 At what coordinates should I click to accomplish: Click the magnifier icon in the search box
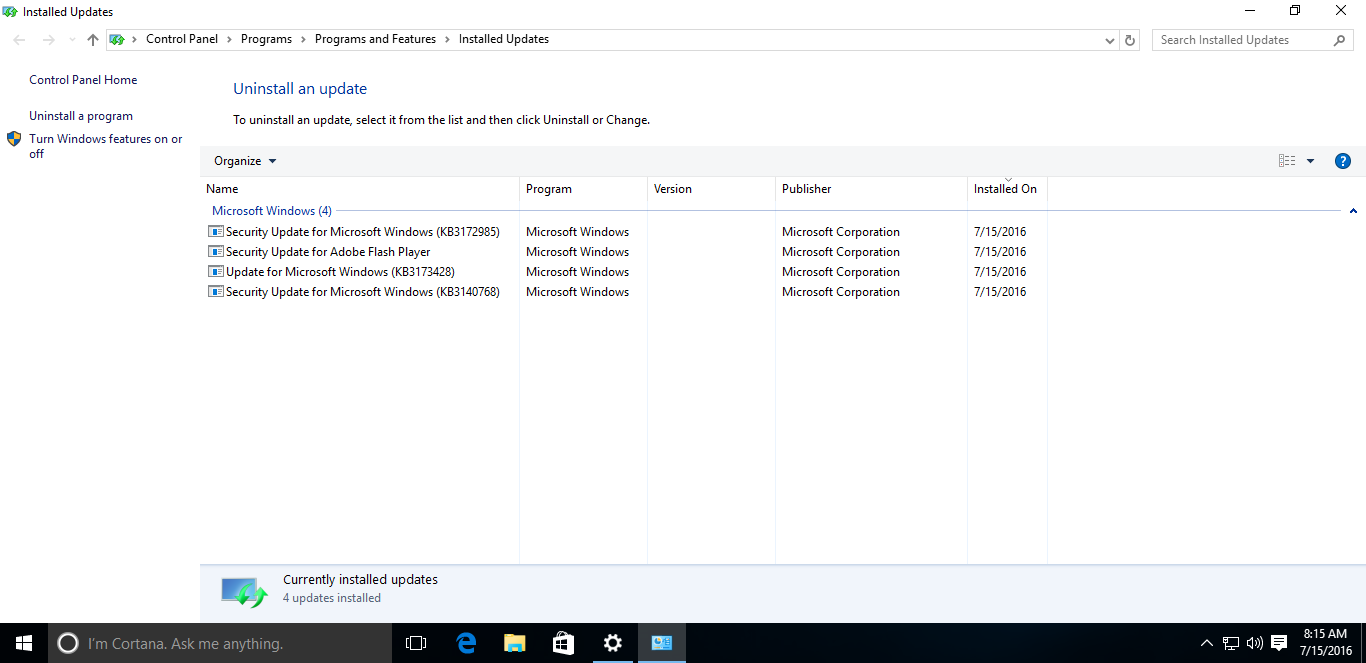pos(1339,39)
